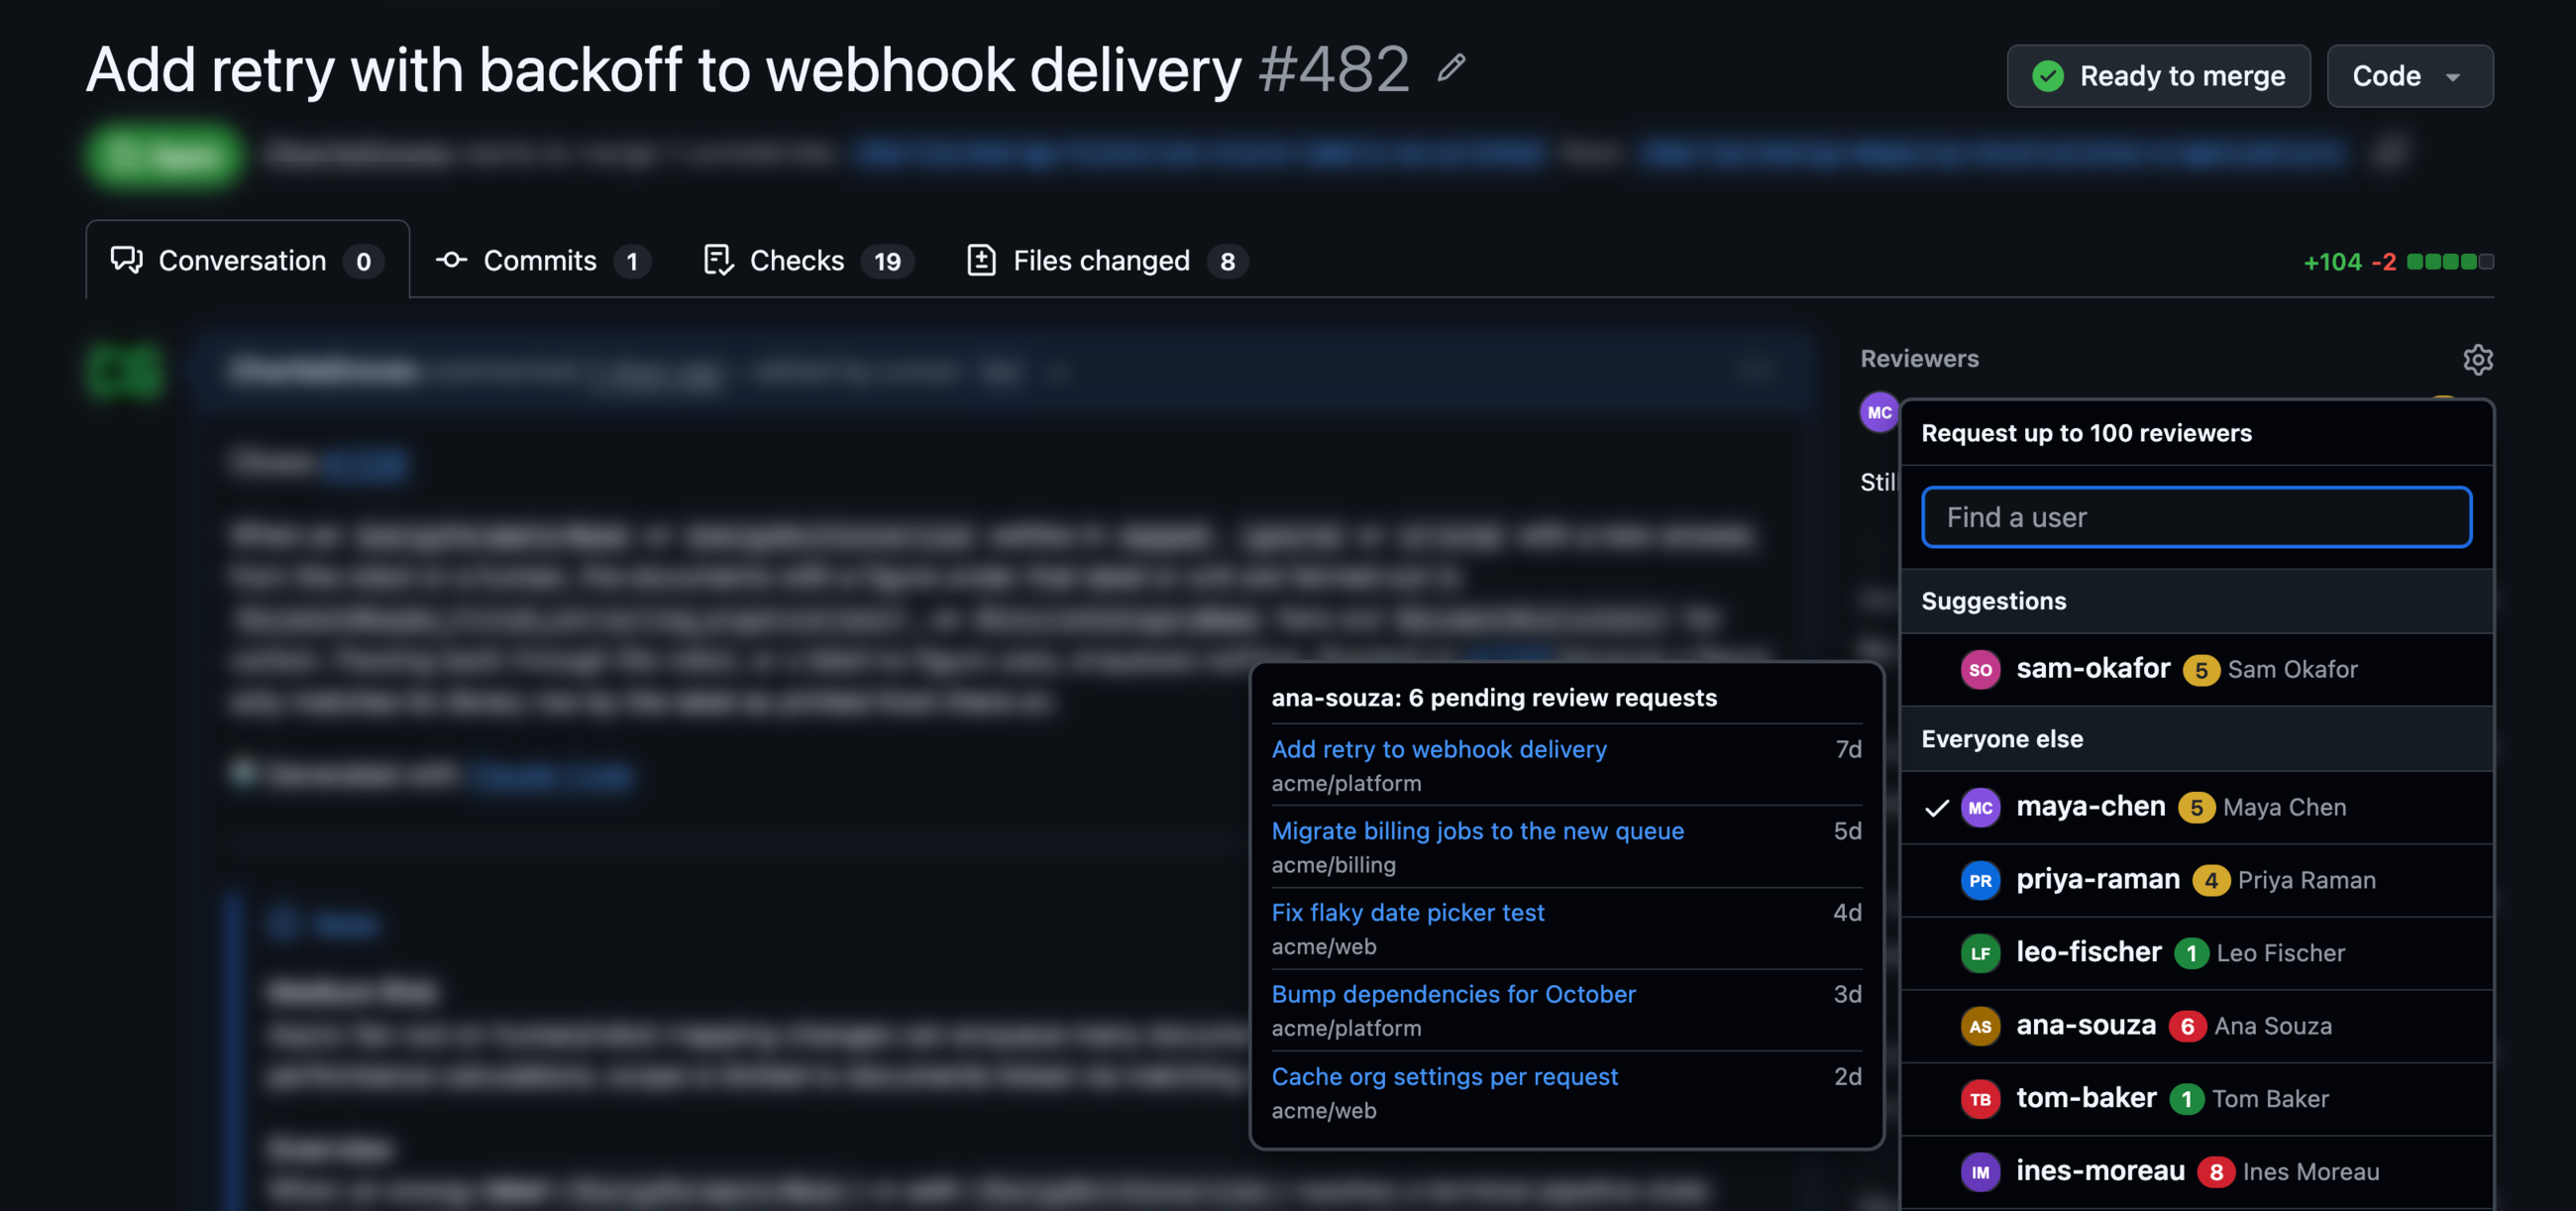The width and height of the screenshot is (2576, 1211).
Task: Click the ines-moreau row name text
Action: (2099, 1170)
